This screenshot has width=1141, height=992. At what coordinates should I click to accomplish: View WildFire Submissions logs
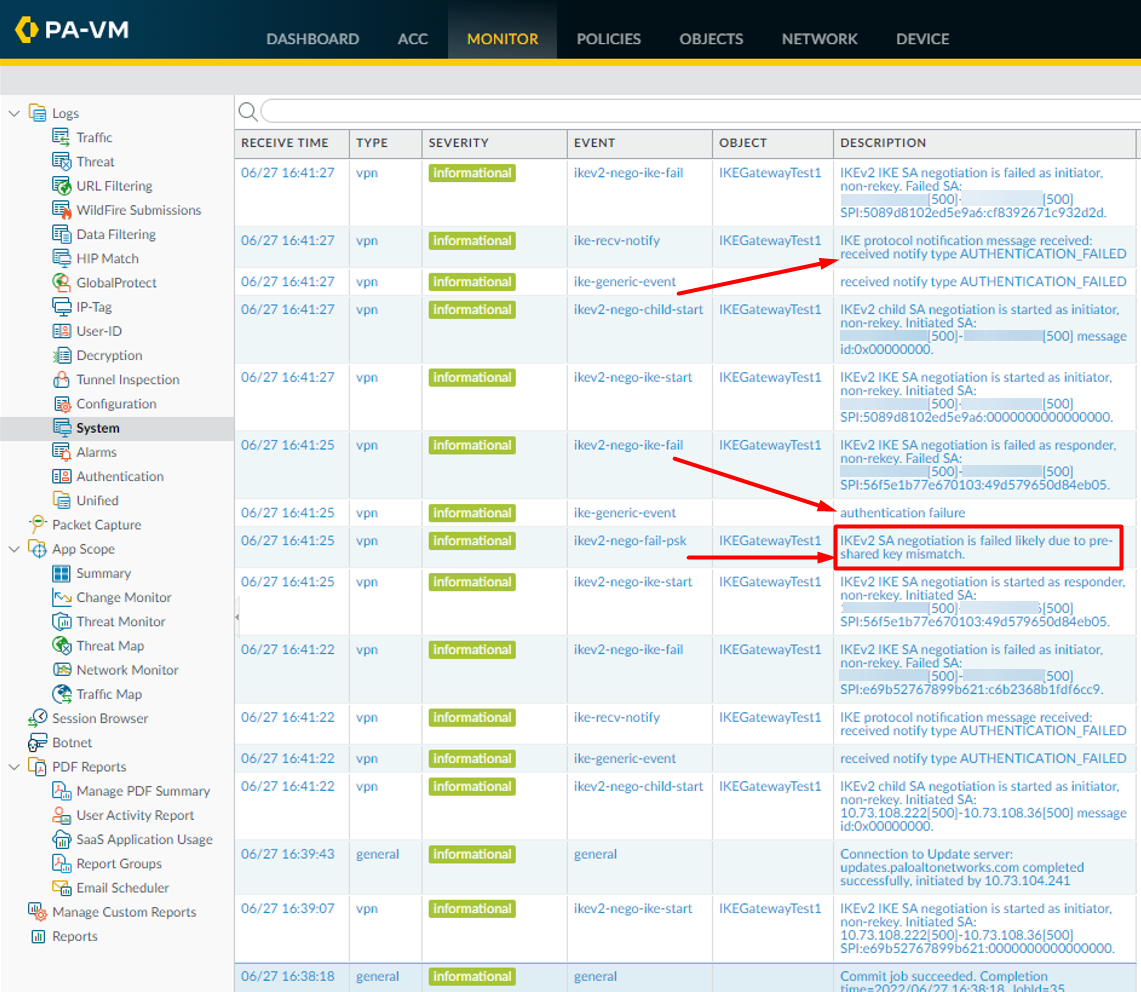[x=139, y=210]
